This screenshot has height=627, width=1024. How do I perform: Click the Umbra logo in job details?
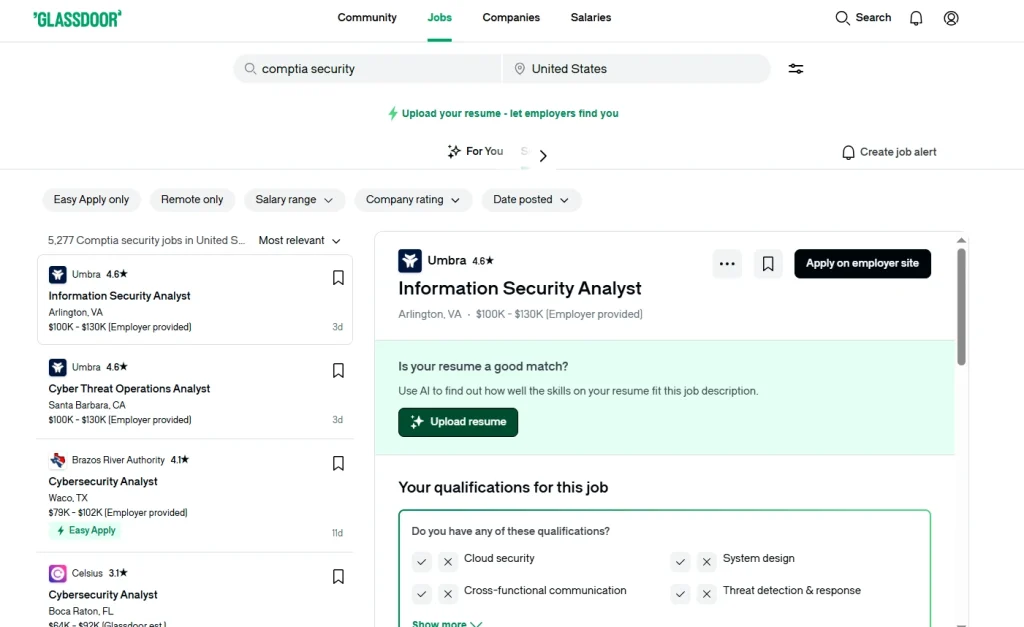pyautogui.click(x=410, y=261)
